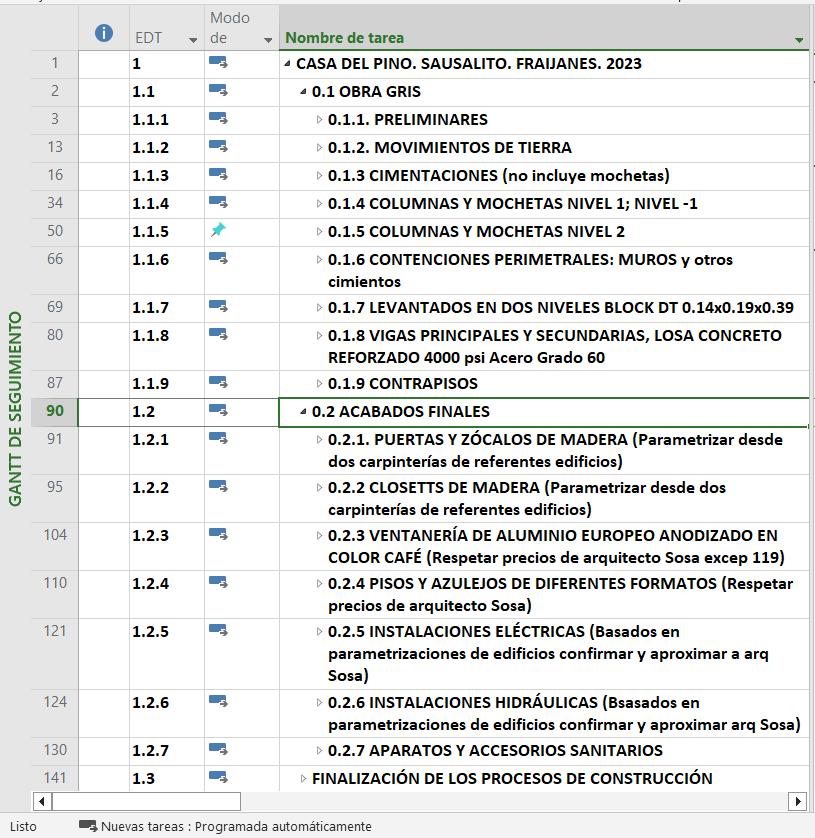
Task: Click task mode icon in row 1.2.2
Action: click(218, 486)
